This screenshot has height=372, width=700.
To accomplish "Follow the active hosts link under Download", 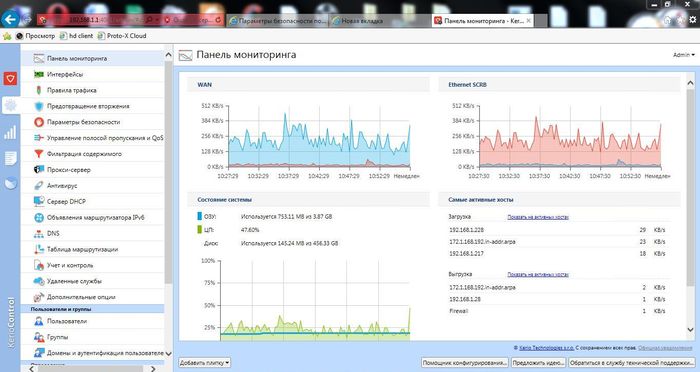I will point(538,217).
